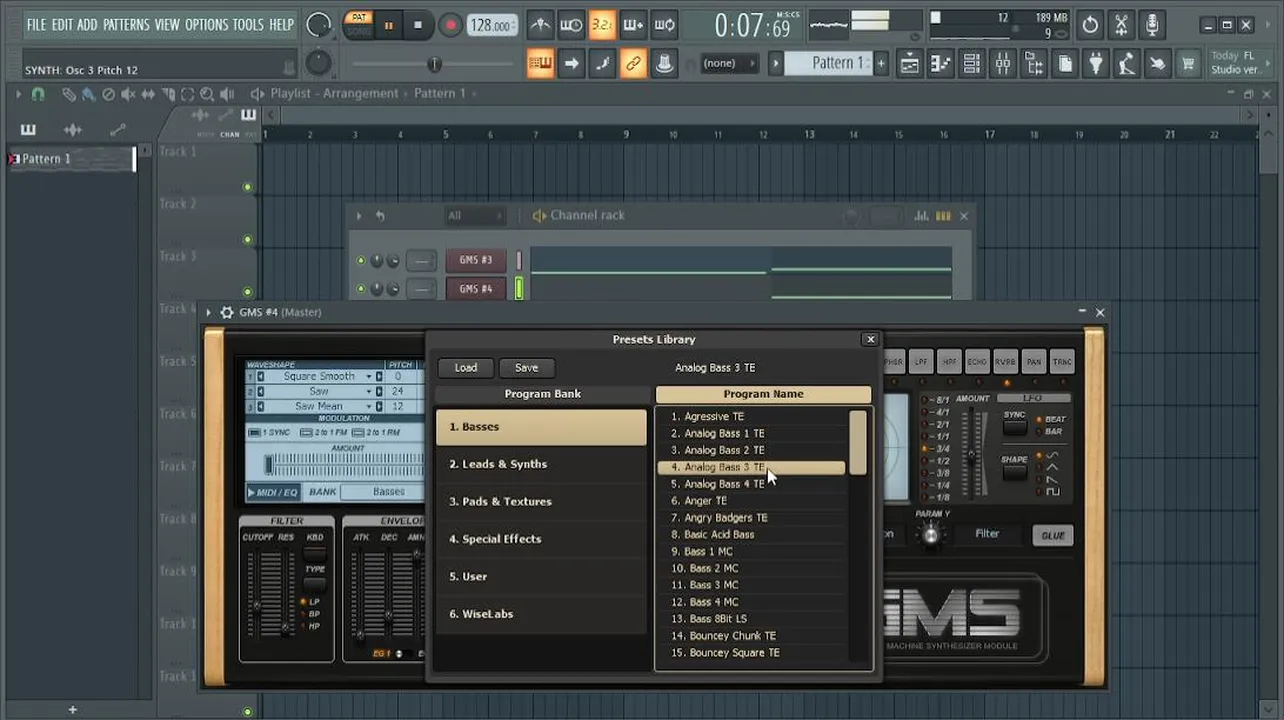The height and width of the screenshot is (720, 1284).
Task: Toggle wait for input before recording
Action: click(571, 25)
